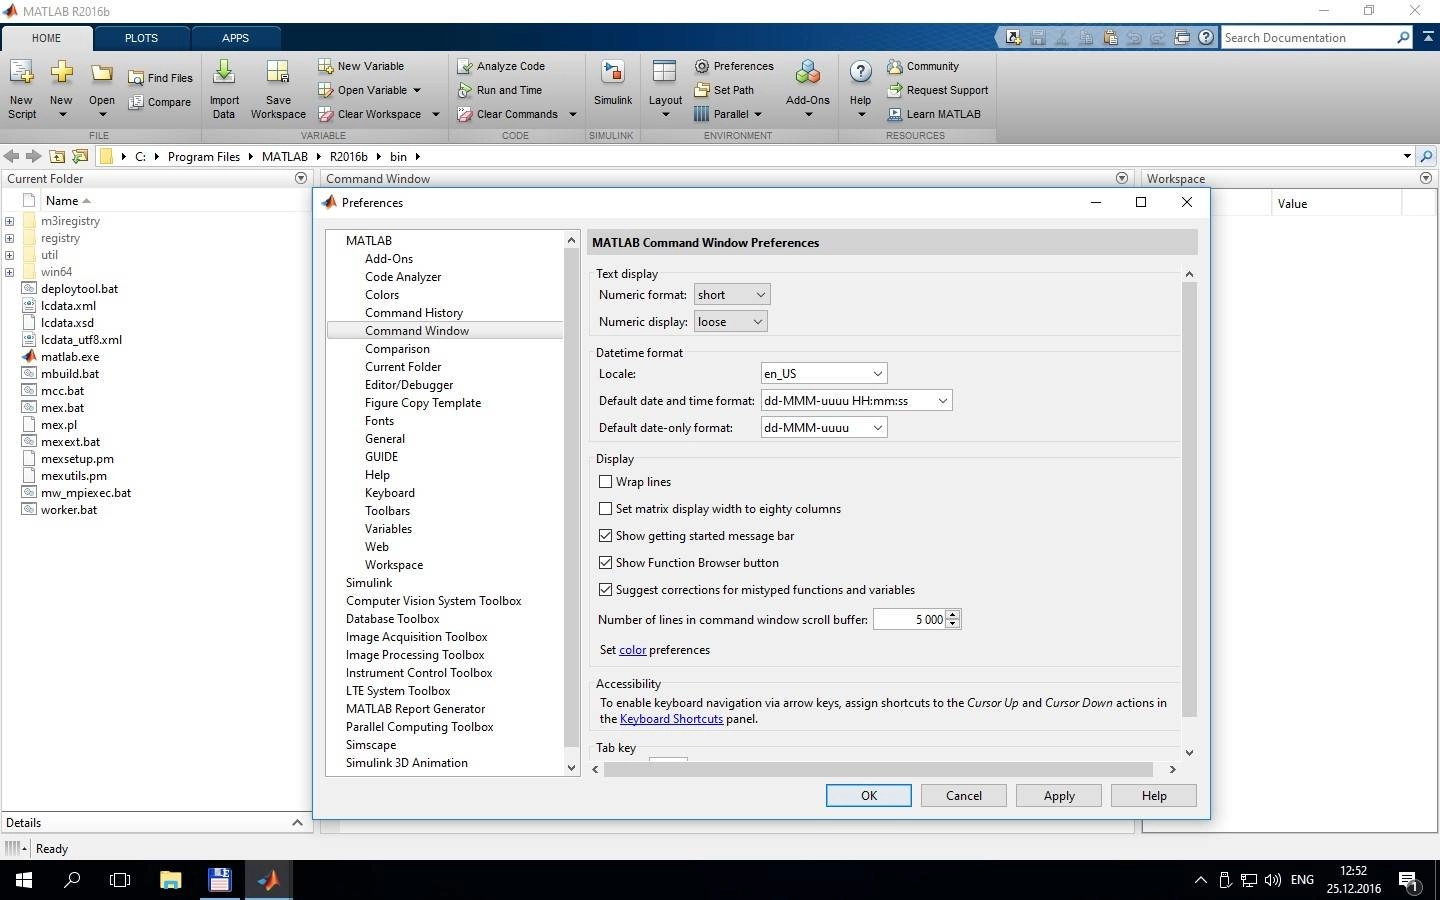
Task: Click the preferences tree scrollbar
Action: click(x=572, y=497)
